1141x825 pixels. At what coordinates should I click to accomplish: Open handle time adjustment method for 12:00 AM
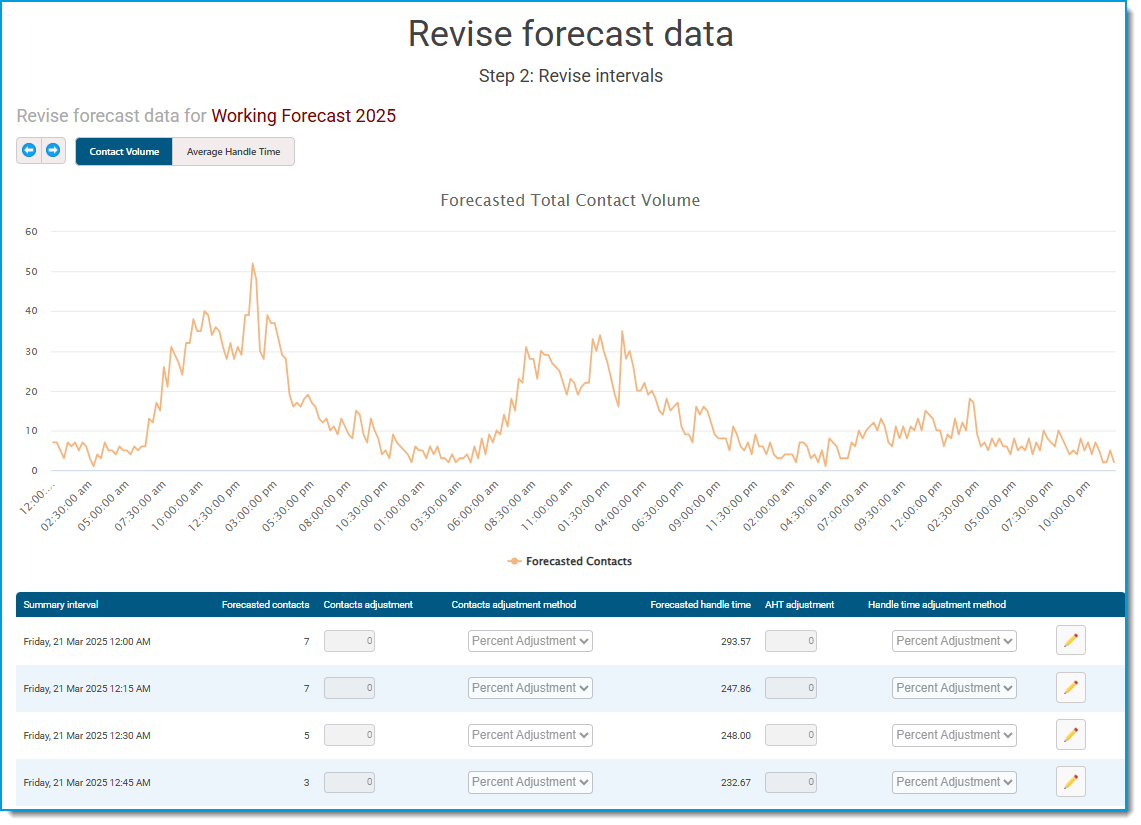click(x=954, y=641)
